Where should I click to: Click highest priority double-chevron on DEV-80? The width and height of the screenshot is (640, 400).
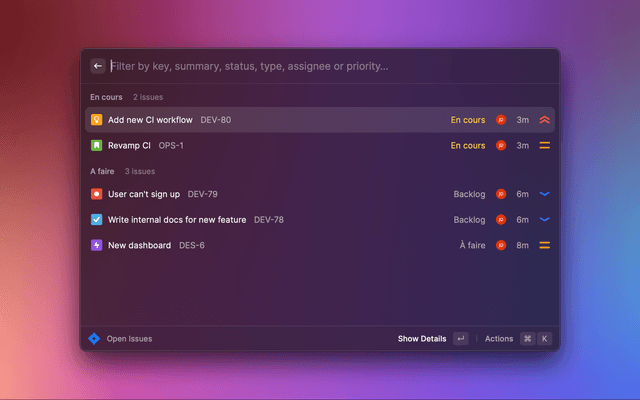[545, 120]
